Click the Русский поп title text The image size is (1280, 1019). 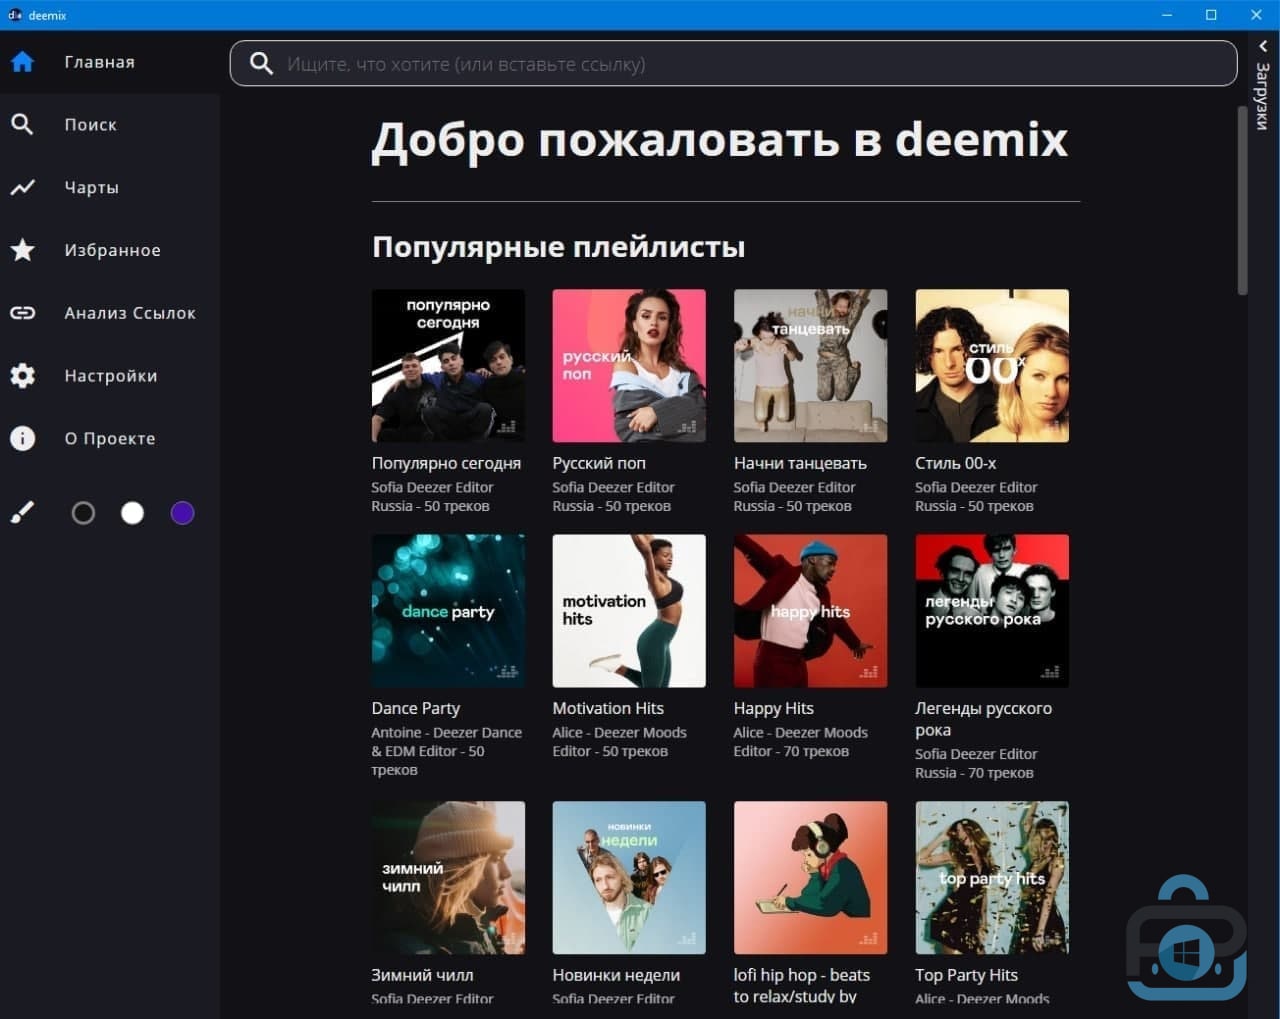click(x=599, y=463)
